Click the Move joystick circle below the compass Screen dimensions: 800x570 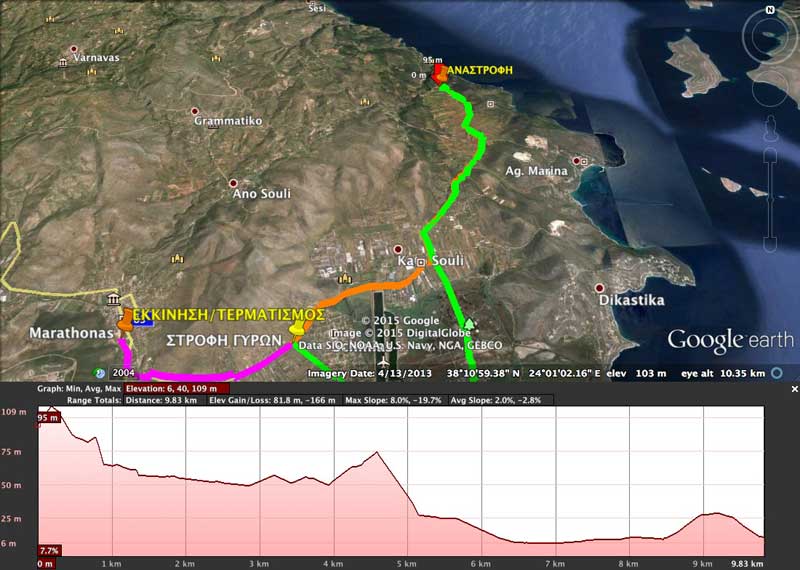[769, 88]
